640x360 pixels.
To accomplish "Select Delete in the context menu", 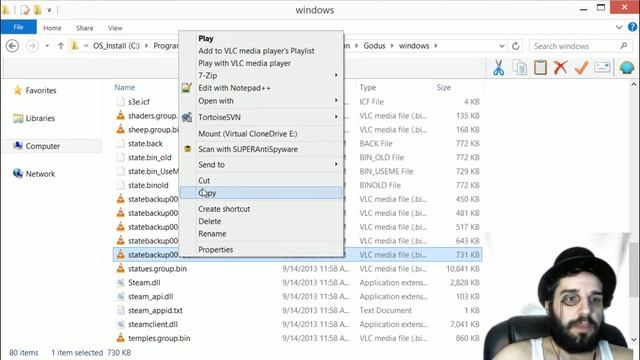I will [209, 221].
